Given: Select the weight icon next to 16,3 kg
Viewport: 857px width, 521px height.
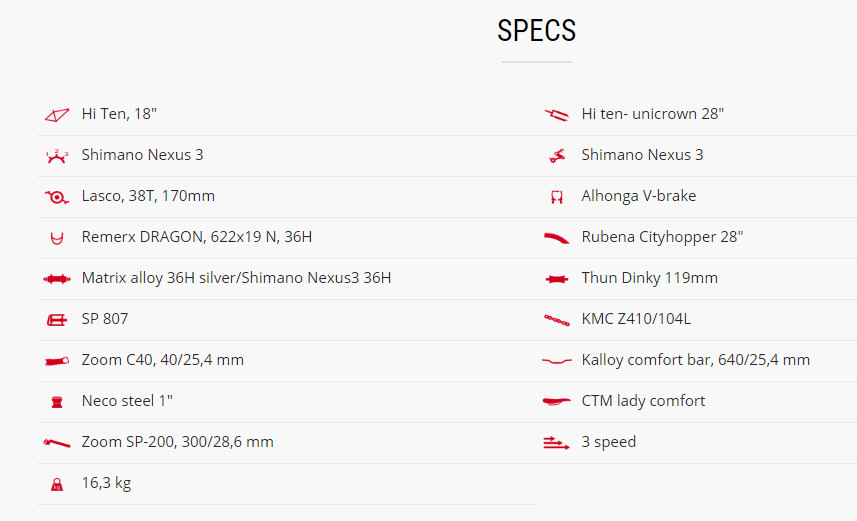Looking at the screenshot, I should 57,484.
